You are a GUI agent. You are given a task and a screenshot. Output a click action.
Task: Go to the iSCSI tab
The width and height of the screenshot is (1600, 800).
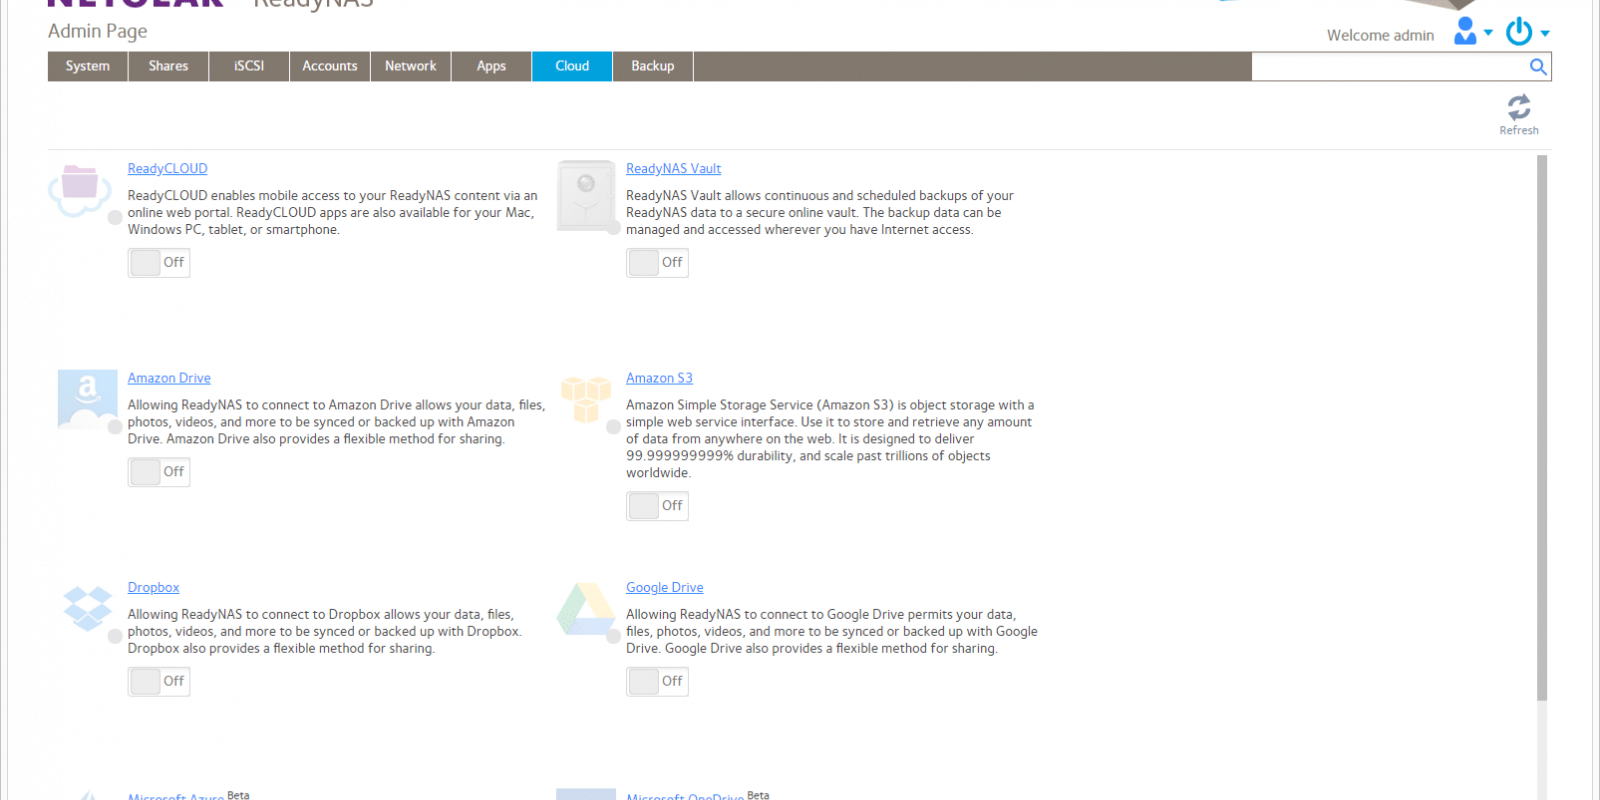[x=249, y=66]
